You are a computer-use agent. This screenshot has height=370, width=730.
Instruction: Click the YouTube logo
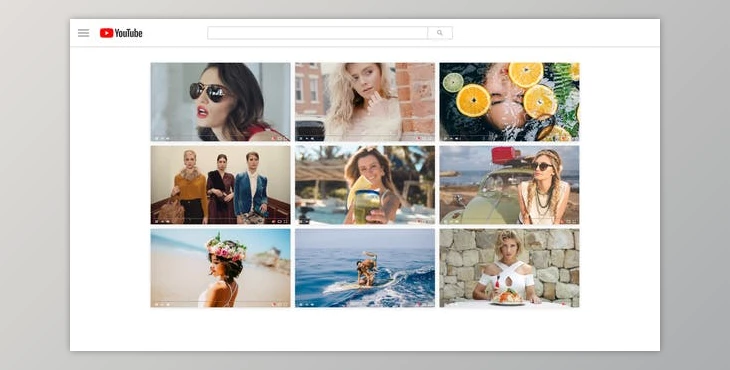(121, 33)
